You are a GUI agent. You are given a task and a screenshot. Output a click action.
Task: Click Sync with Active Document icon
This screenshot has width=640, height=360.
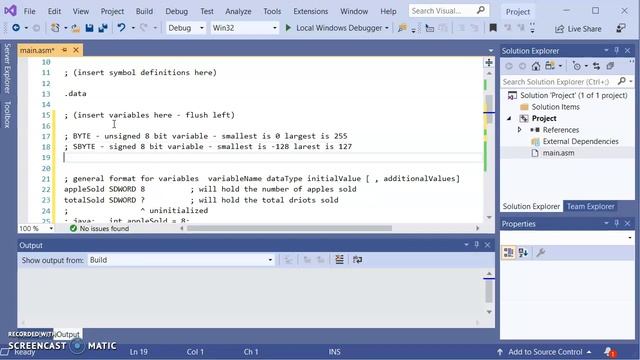(x=596, y=66)
